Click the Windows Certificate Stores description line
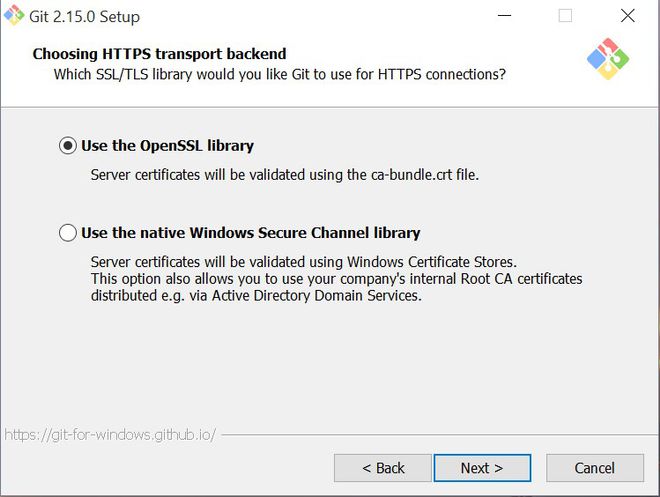This screenshot has width=660, height=497. coord(303,262)
